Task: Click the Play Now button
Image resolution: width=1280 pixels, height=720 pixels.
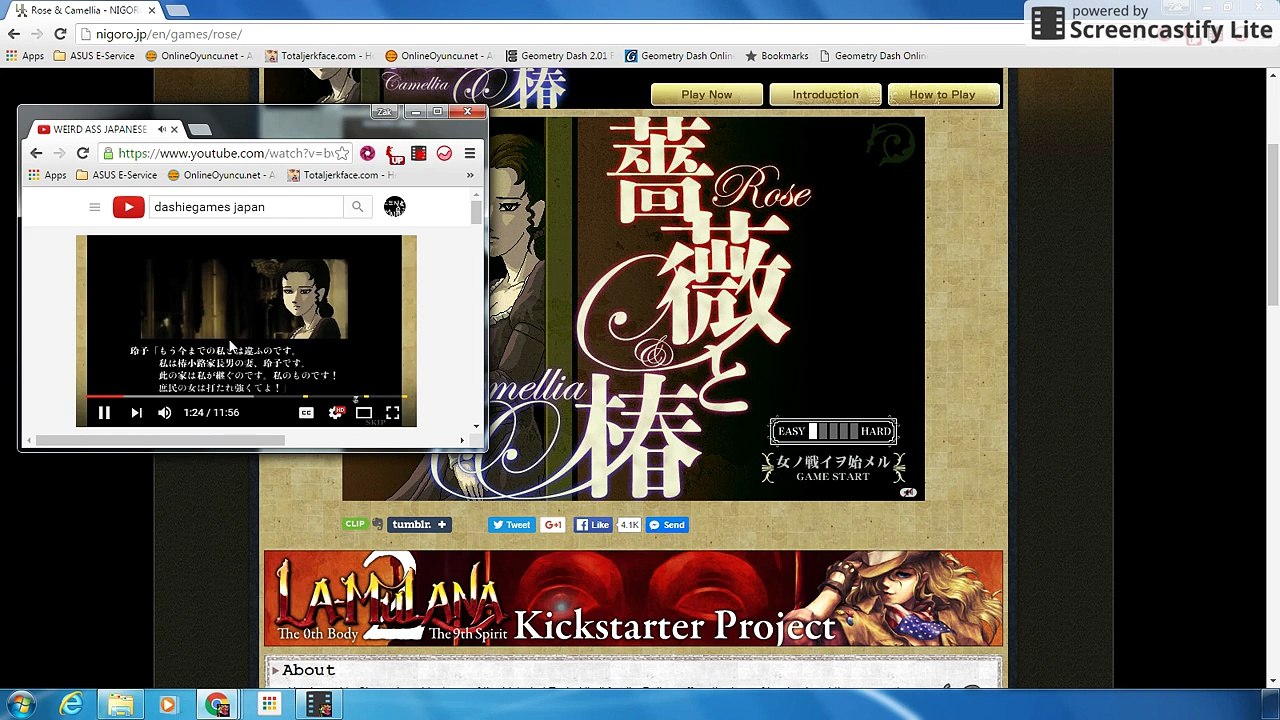Action: [707, 95]
